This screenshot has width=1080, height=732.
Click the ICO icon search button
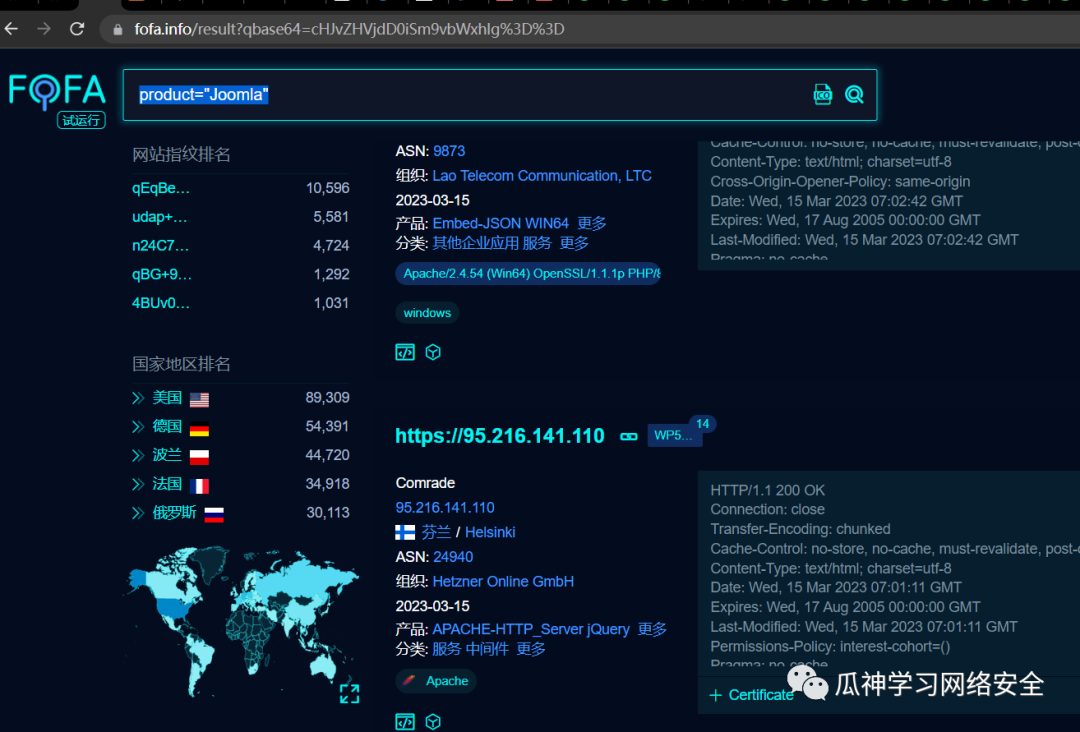822,95
